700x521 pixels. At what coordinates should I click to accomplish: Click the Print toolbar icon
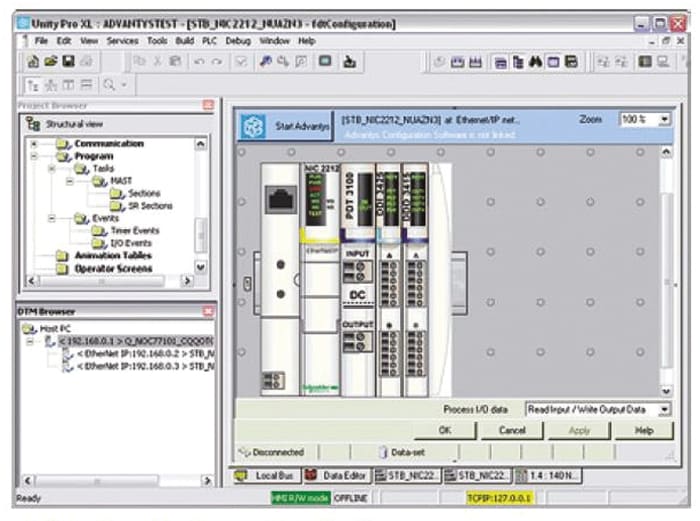87,61
